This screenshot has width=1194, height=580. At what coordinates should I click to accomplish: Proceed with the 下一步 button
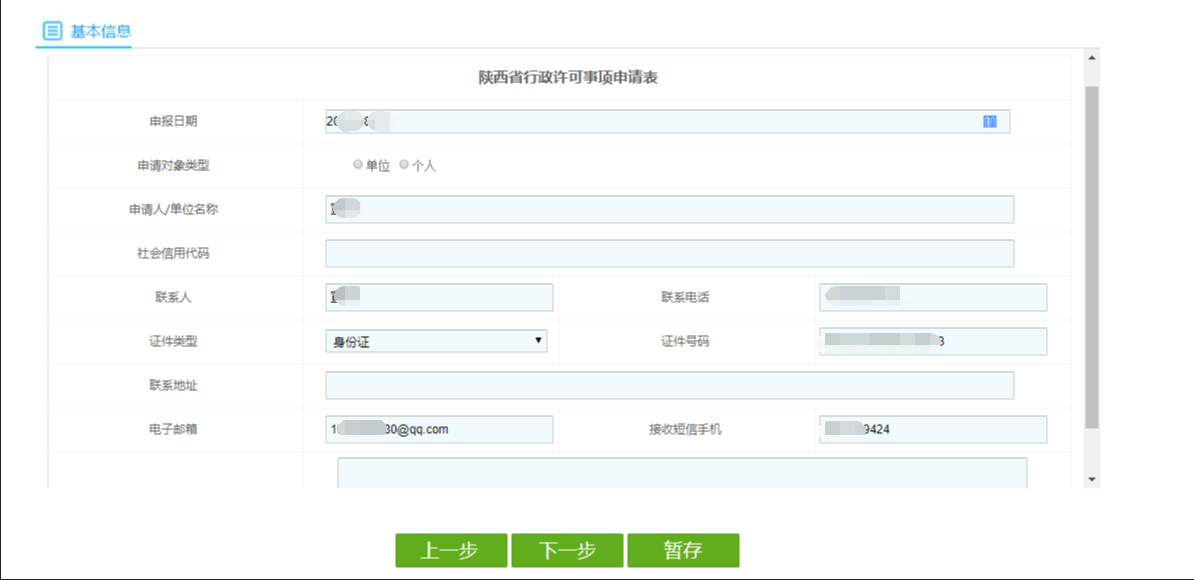(x=567, y=551)
